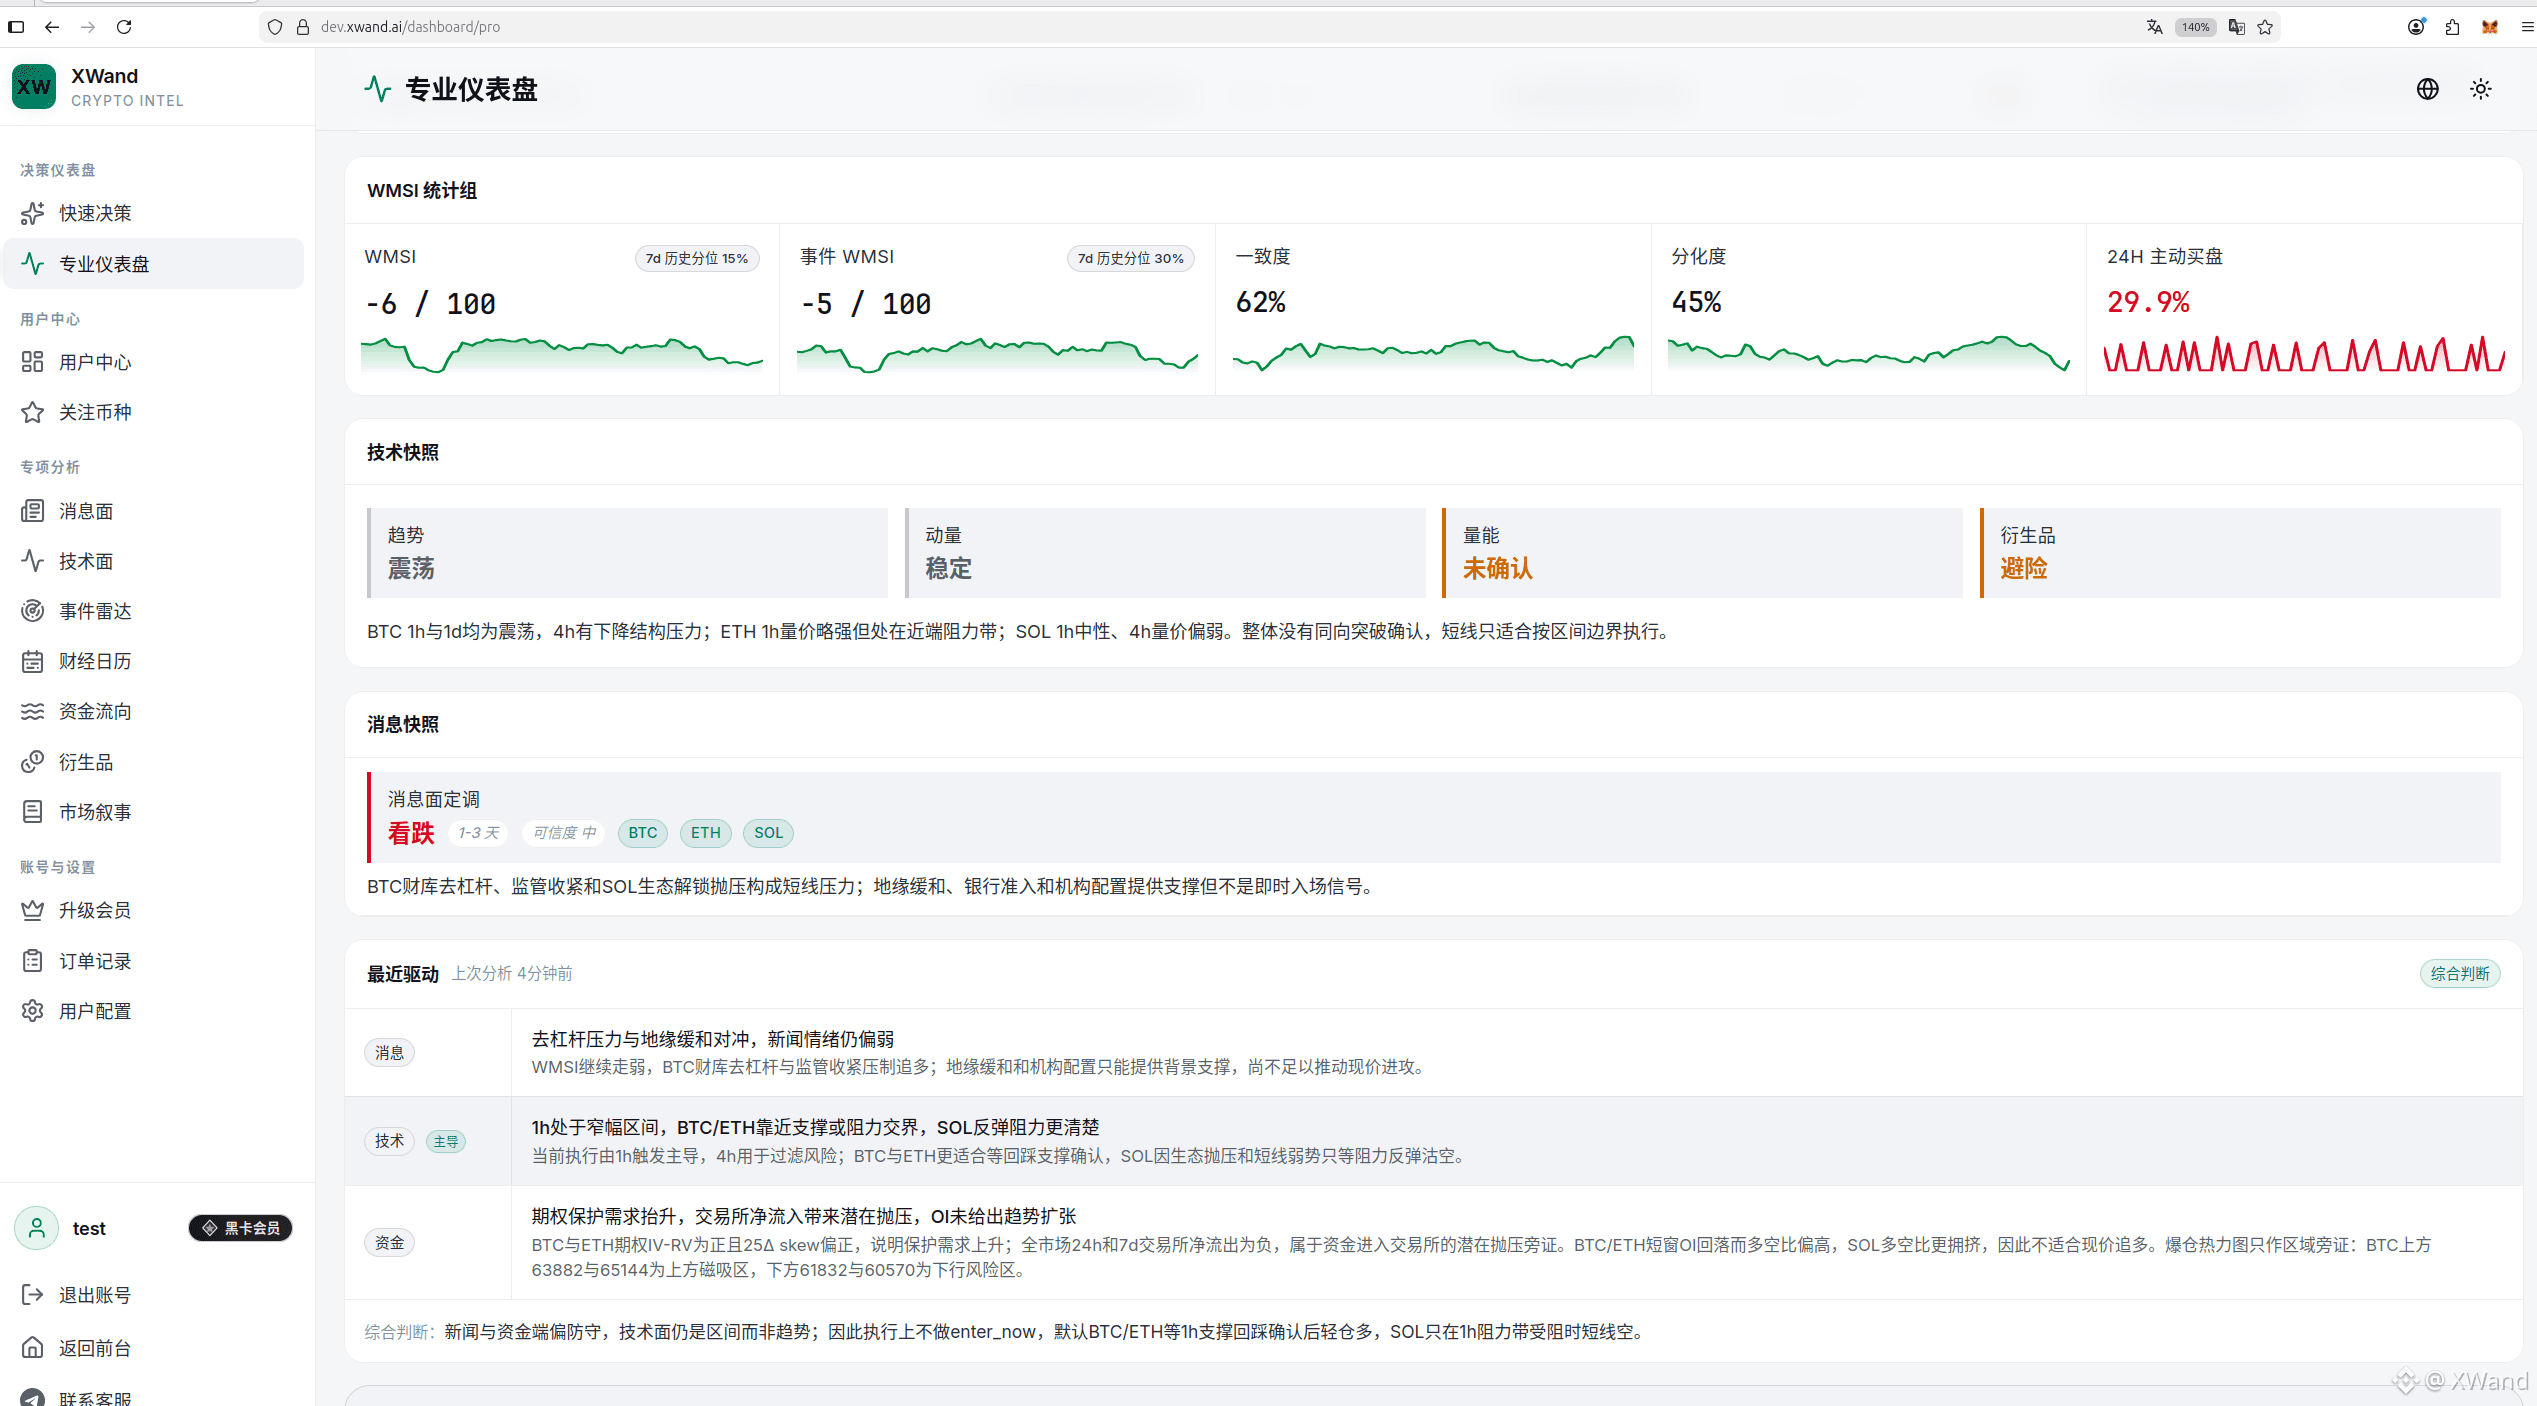Bookmark page with star icon
The height and width of the screenshot is (1406, 2537).
pos(2265,27)
